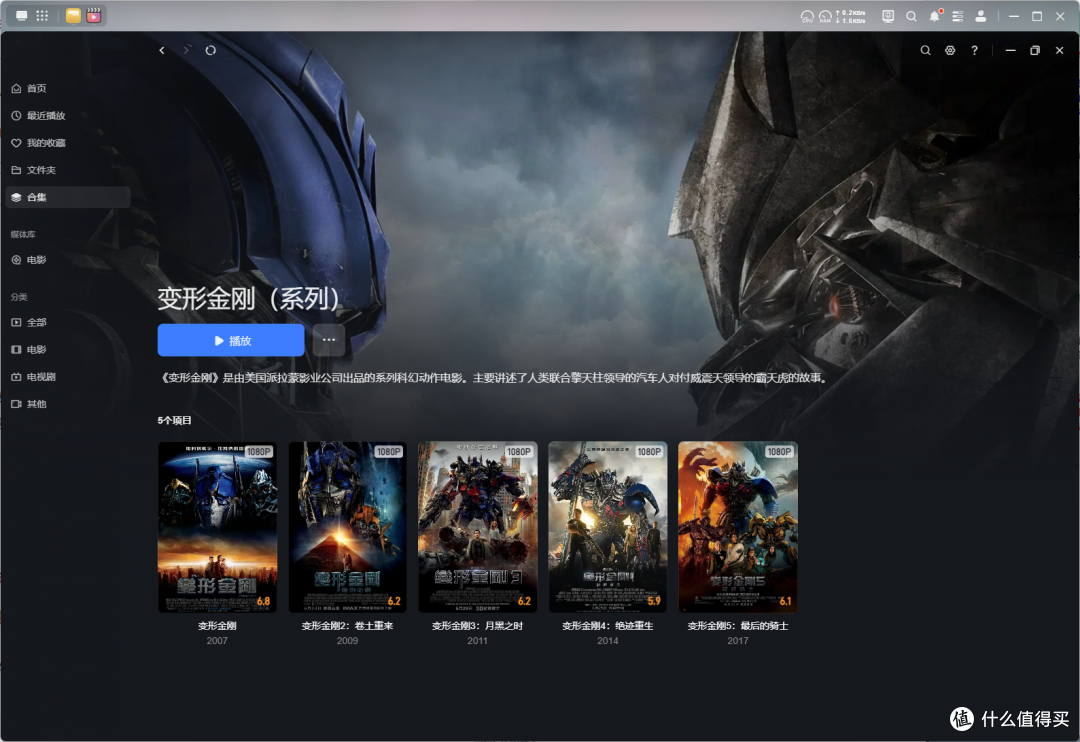1080x742 pixels.
Task: Open 变形金刚2：卷土重来 poster
Action: [x=347, y=527]
